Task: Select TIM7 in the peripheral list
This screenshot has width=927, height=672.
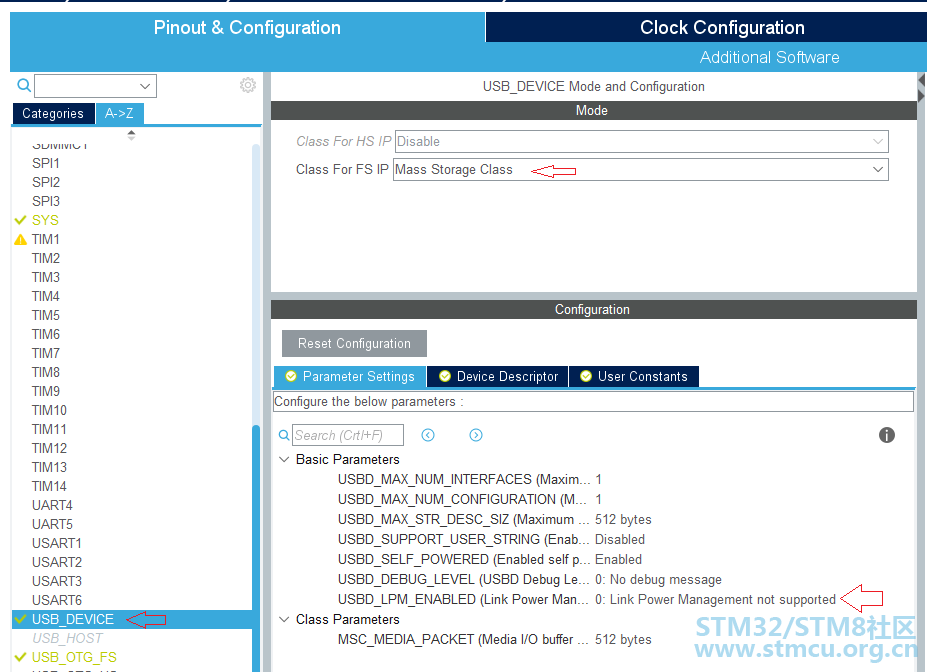Action: [x=46, y=353]
